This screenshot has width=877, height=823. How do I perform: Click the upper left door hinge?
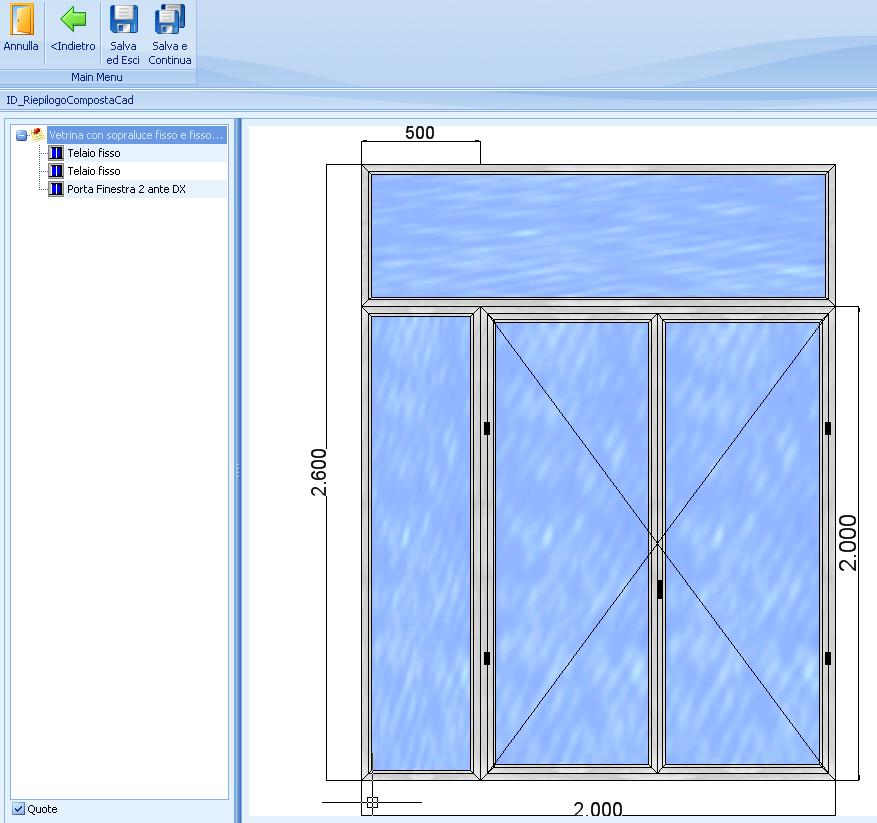[x=487, y=429]
